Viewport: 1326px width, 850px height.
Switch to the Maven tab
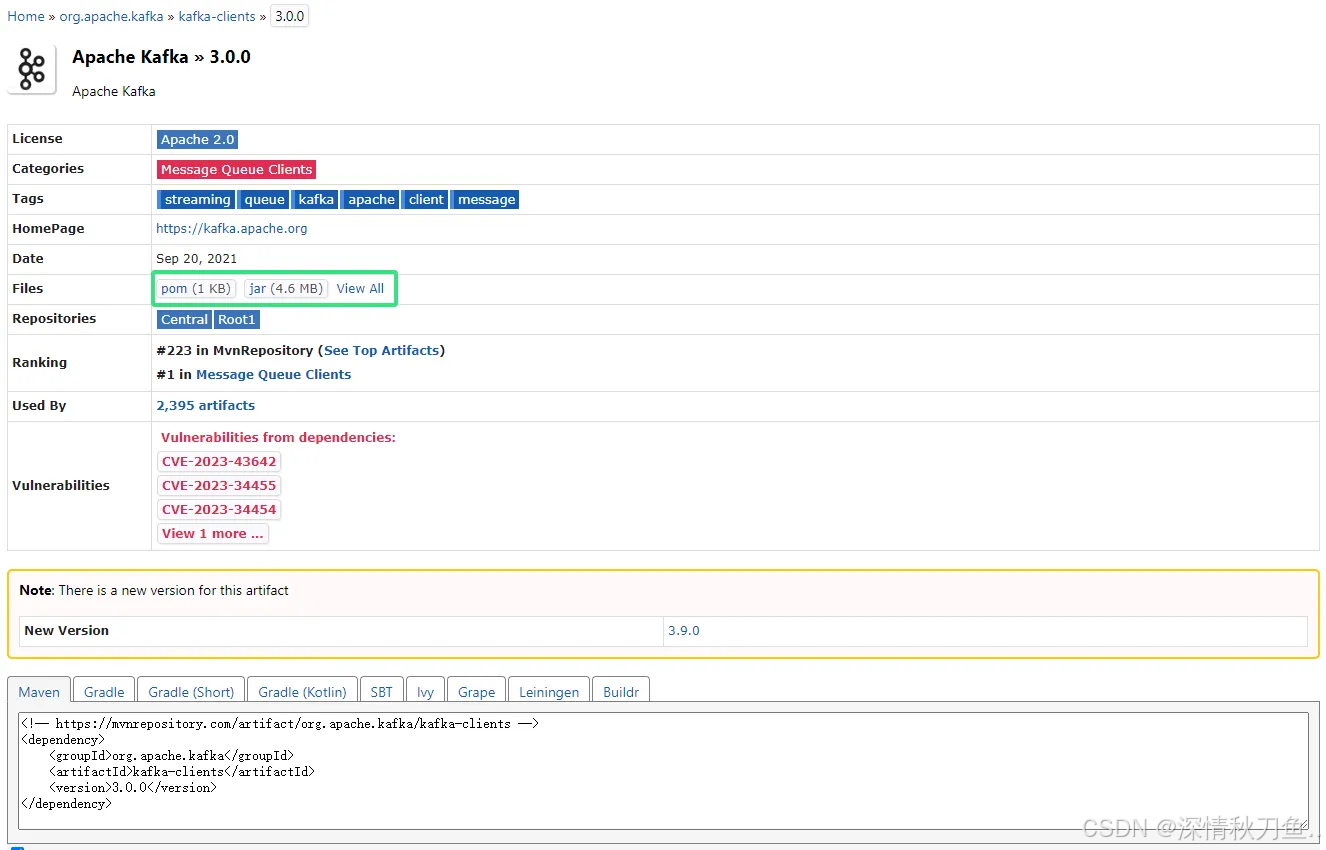pyautogui.click(x=39, y=691)
